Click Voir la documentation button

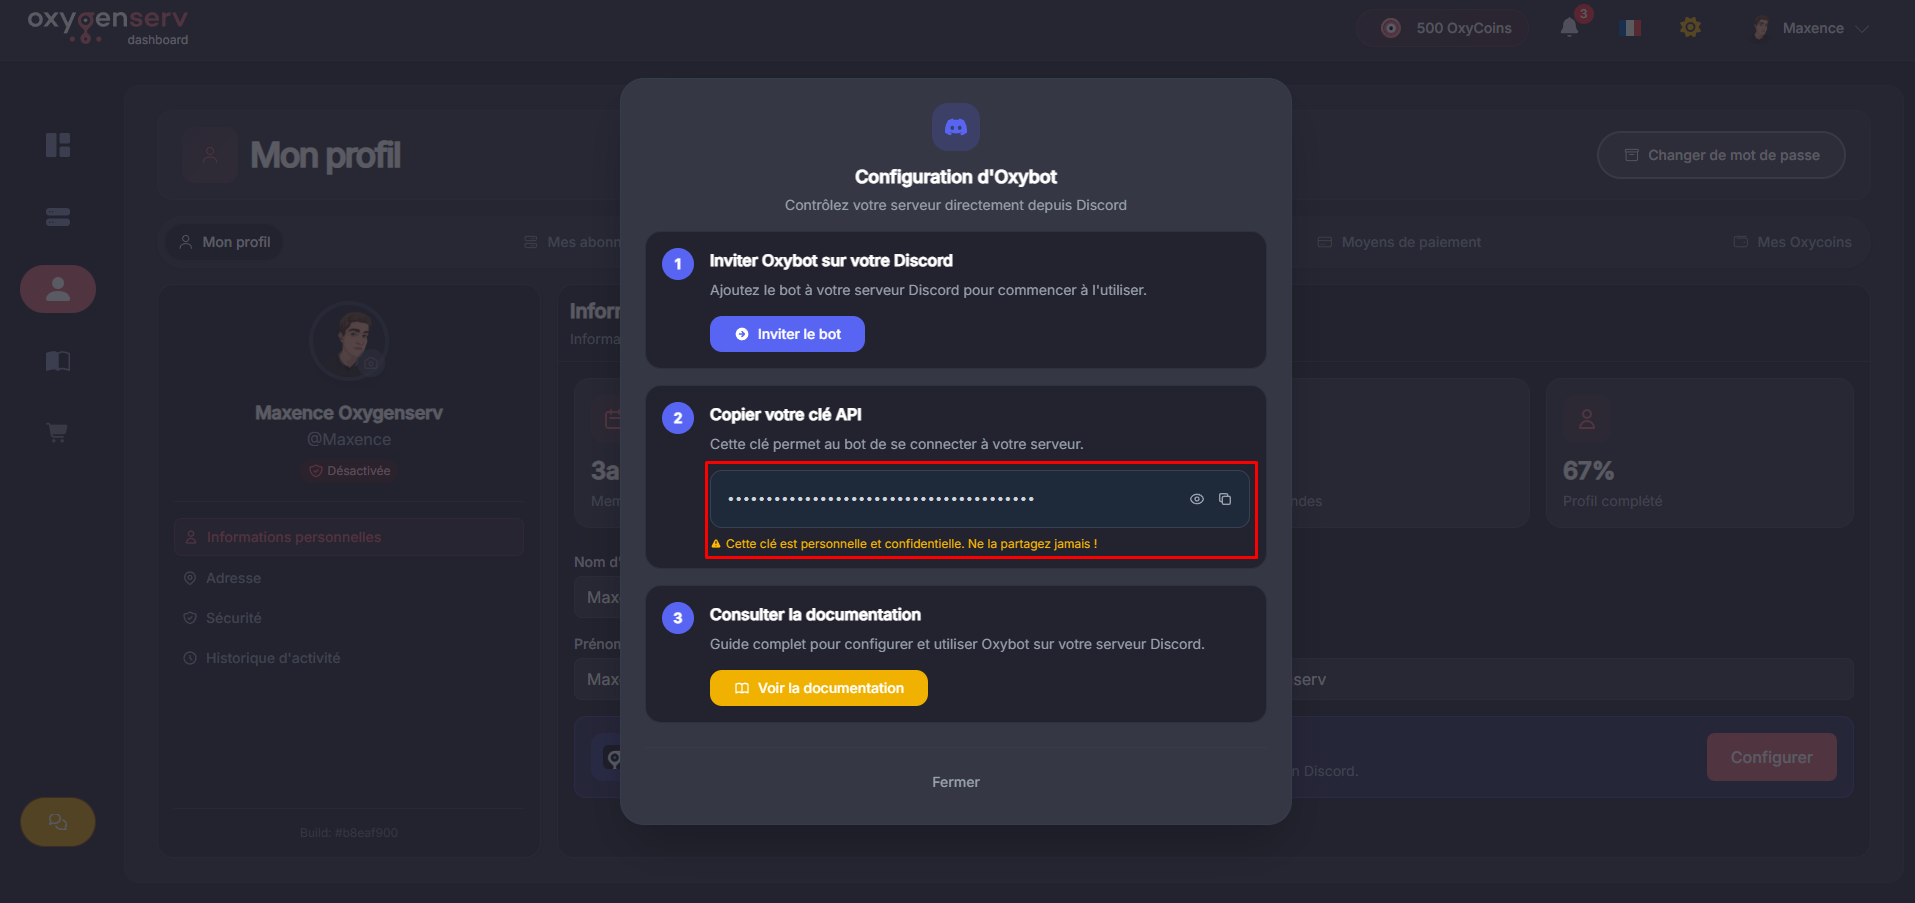818,688
